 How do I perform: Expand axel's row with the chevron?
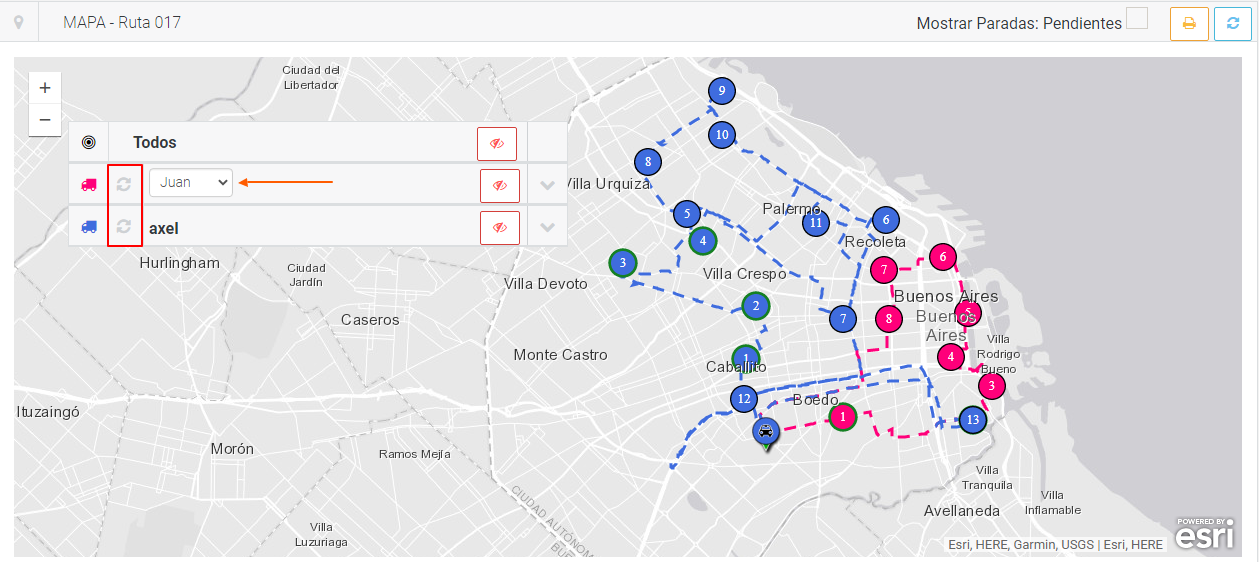tap(547, 227)
